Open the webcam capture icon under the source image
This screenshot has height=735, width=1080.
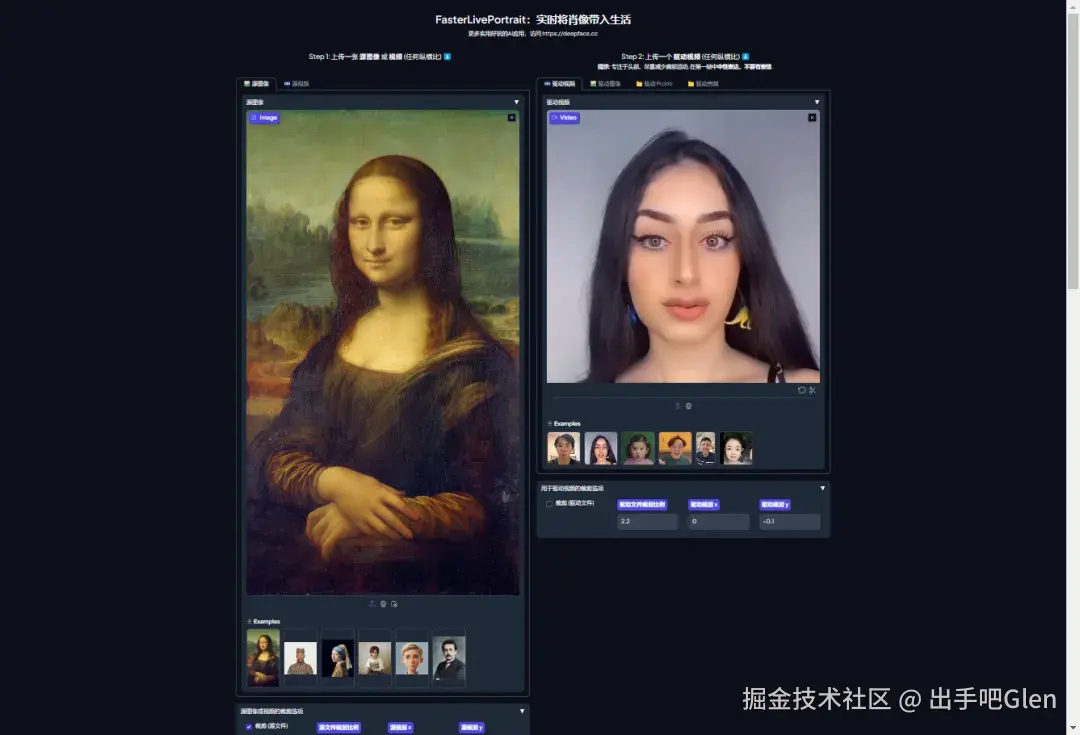coord(383,604)
